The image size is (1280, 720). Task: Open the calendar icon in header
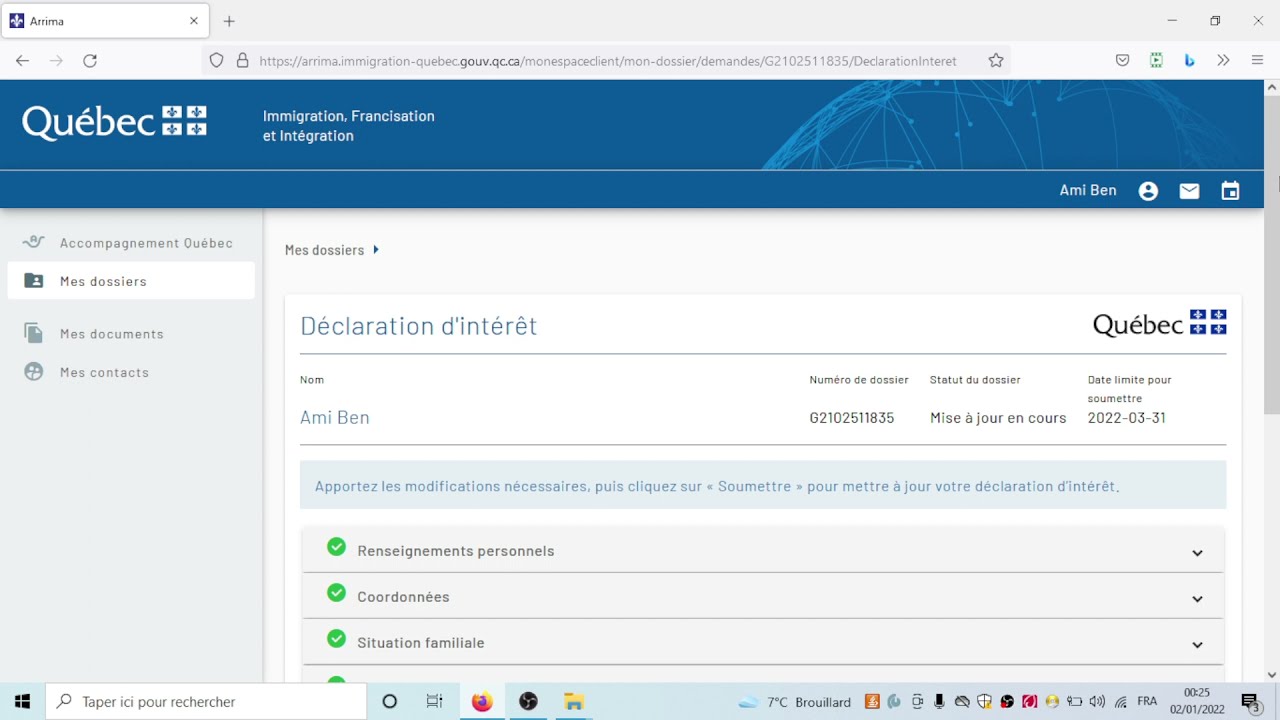pyautogui.click(x=1230, y=191)
